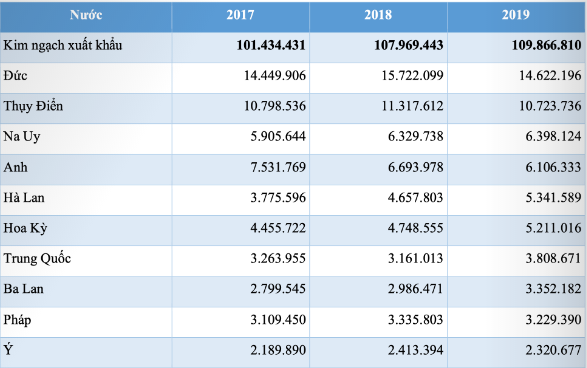Screen dimensions: 587x368
Task: Click the Hoa Kỳ row label
Action: click(x=25, y=228)
